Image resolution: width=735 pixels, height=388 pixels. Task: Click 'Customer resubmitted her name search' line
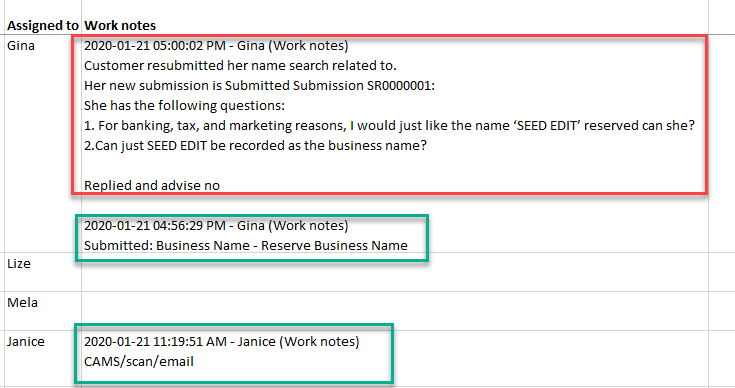[x=240, y=66]
